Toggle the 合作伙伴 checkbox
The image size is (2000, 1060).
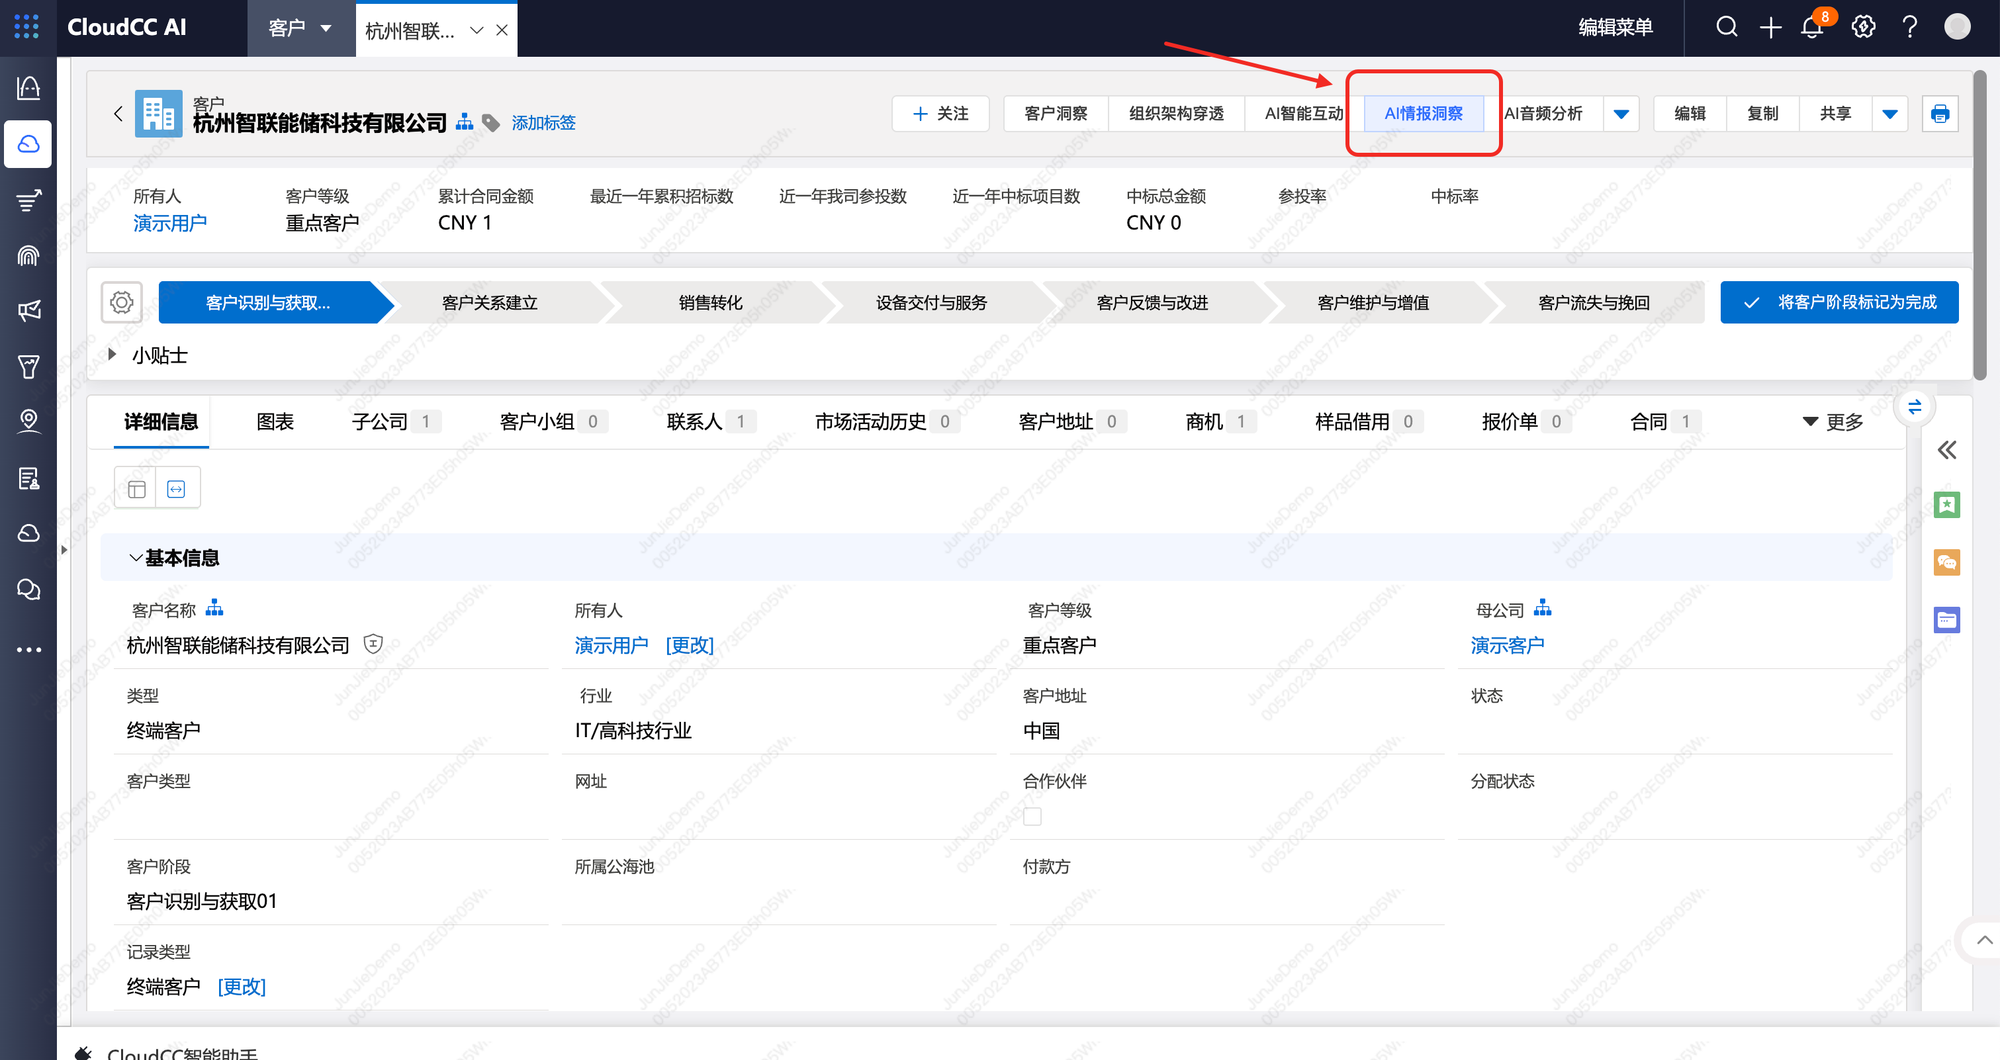1032,817
